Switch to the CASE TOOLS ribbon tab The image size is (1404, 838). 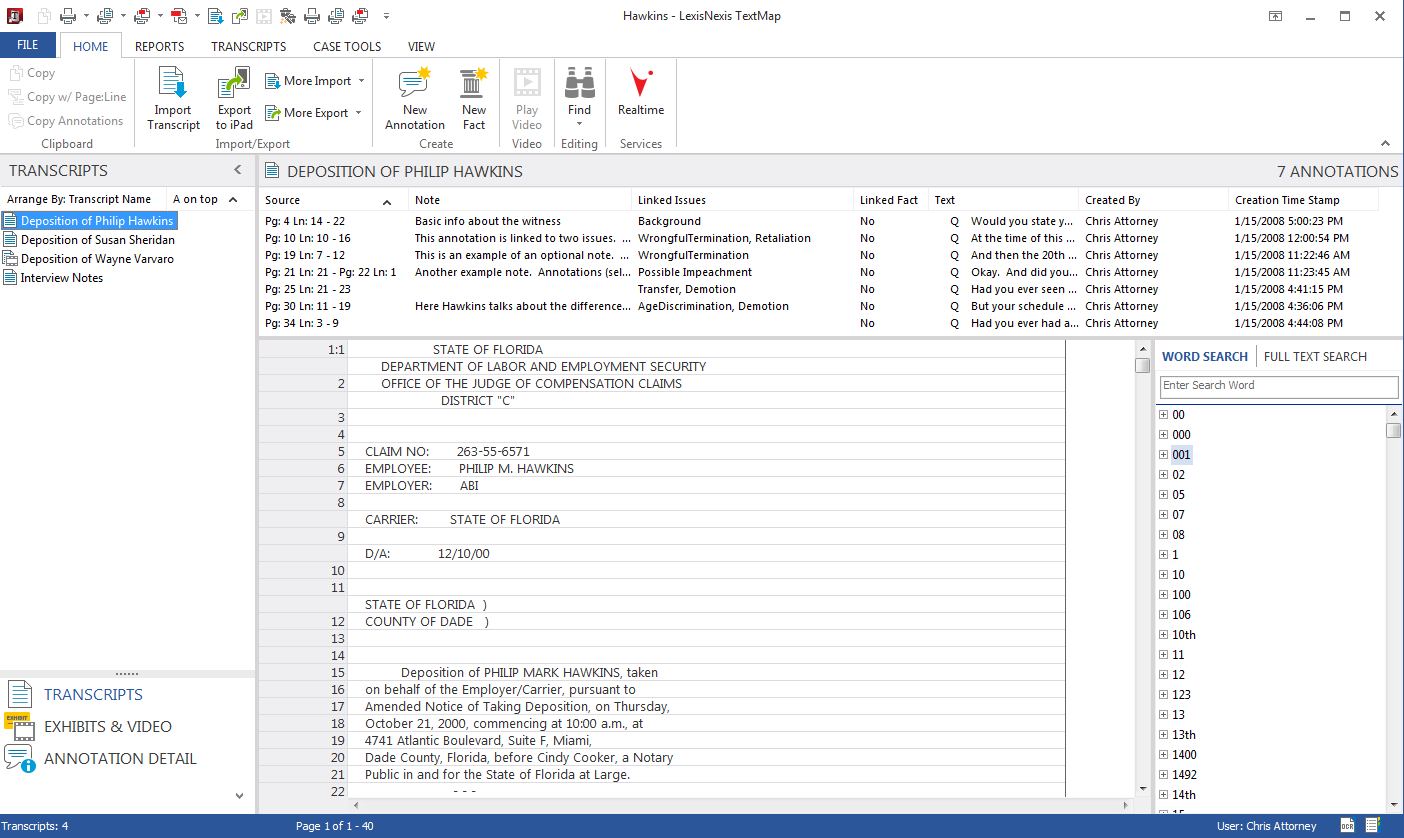pyautogui.click(x=347, y=47)
